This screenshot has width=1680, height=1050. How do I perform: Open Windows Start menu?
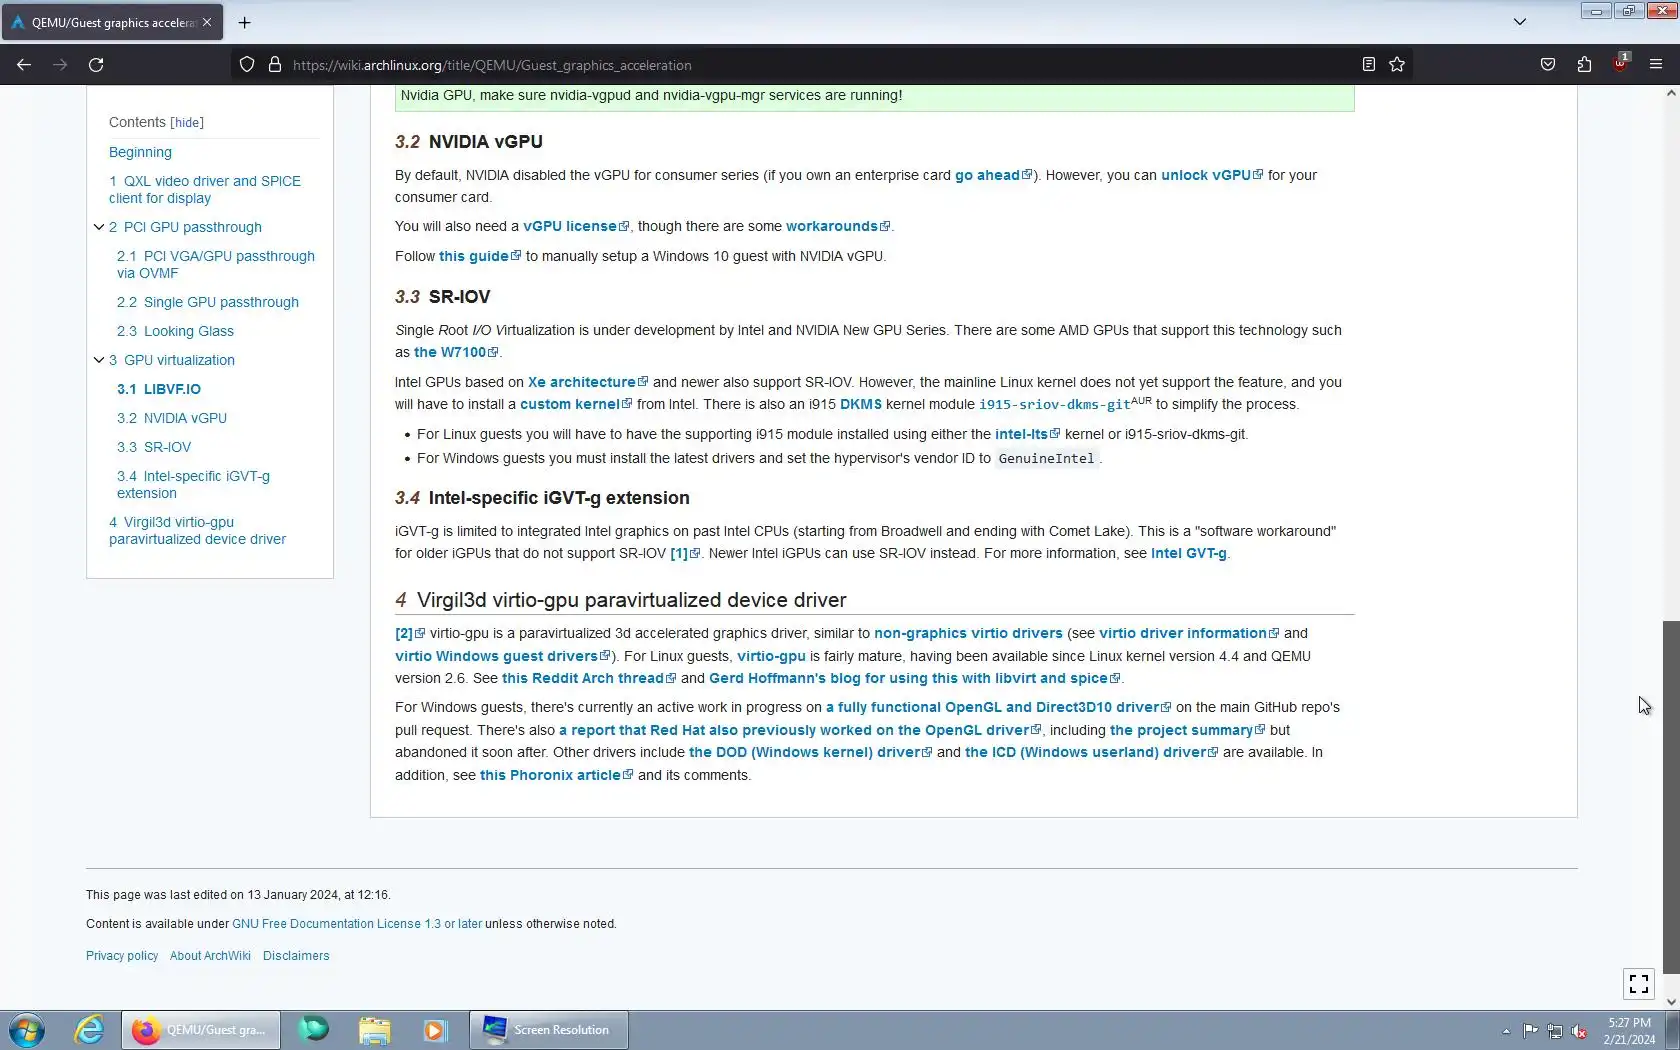27,1030
